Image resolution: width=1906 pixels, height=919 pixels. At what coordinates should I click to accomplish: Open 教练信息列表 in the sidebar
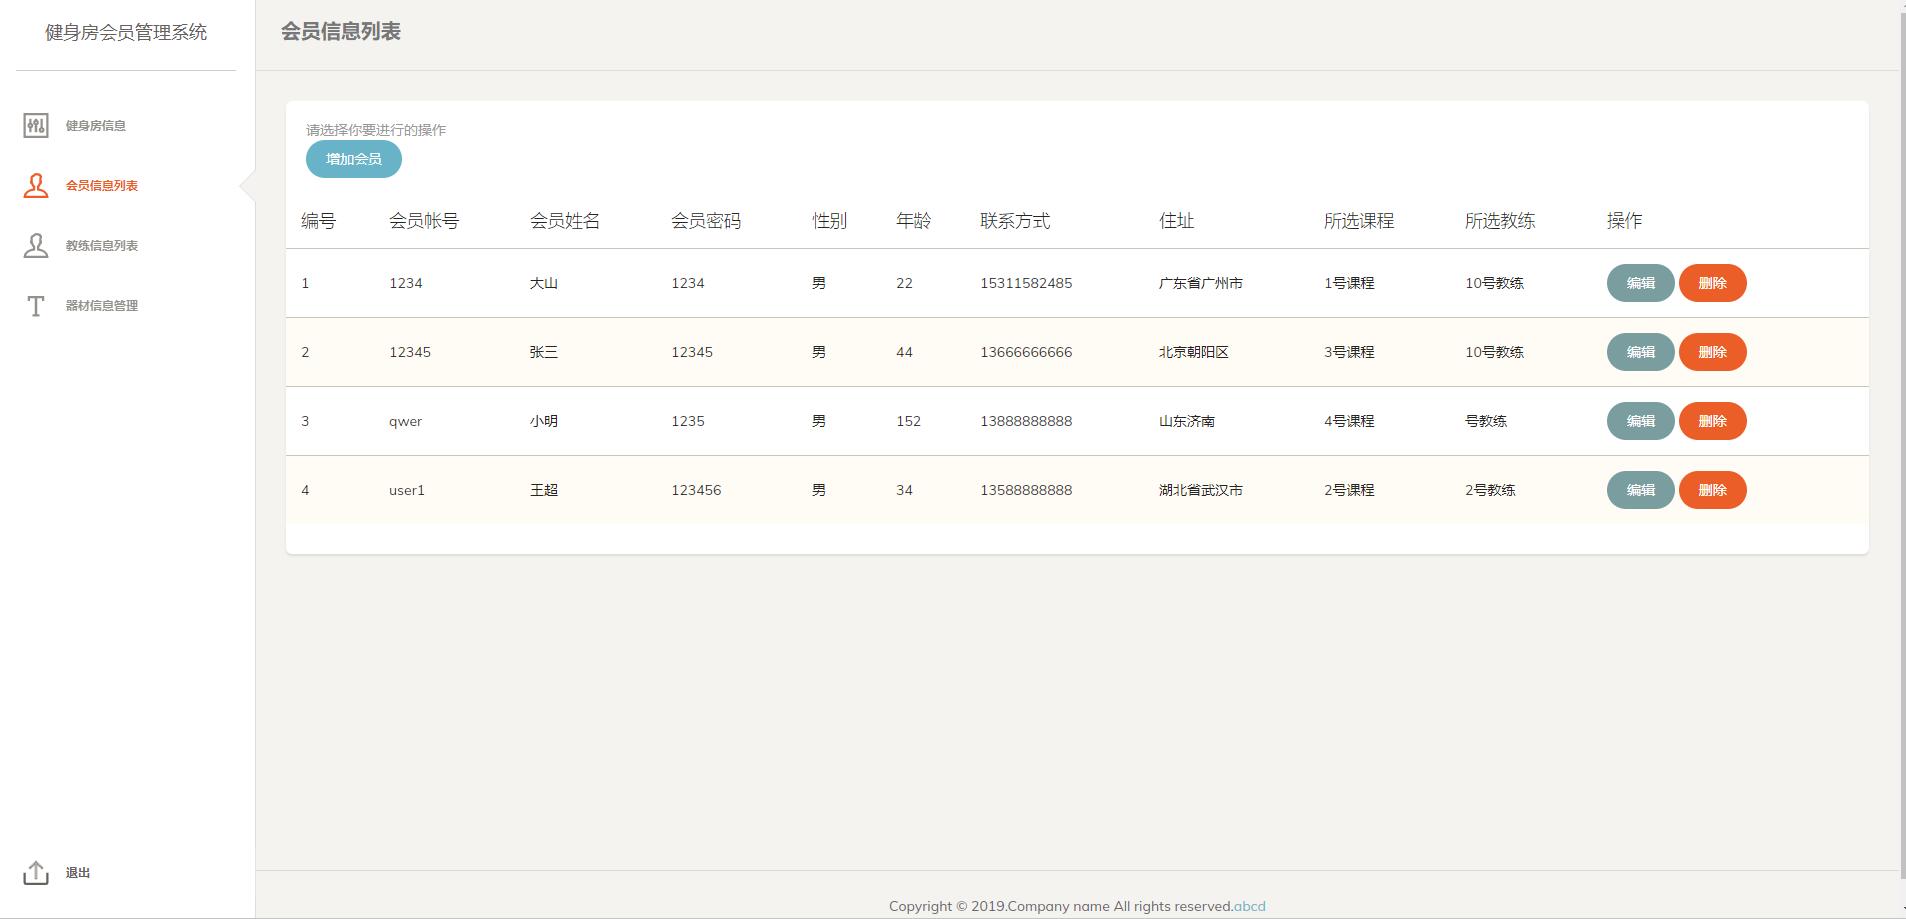click(102, 246)
